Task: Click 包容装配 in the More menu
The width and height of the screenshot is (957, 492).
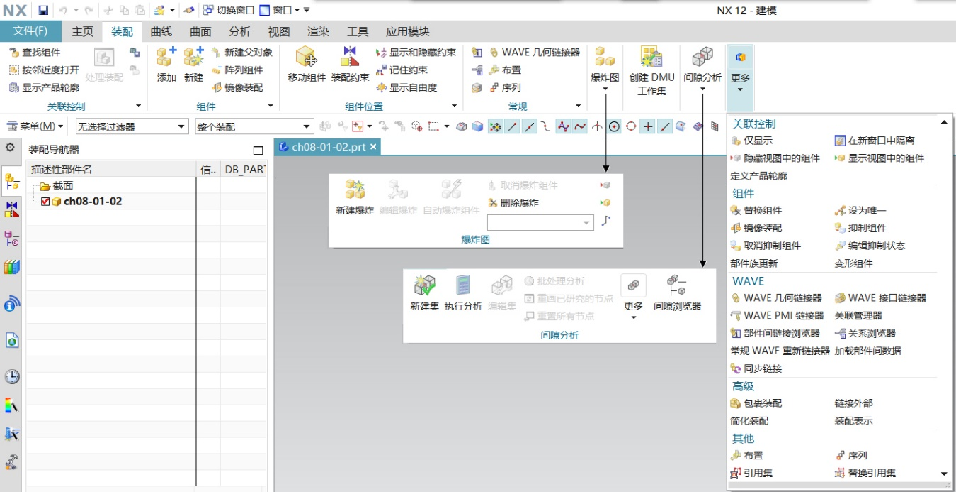Action: pos(756,403)
